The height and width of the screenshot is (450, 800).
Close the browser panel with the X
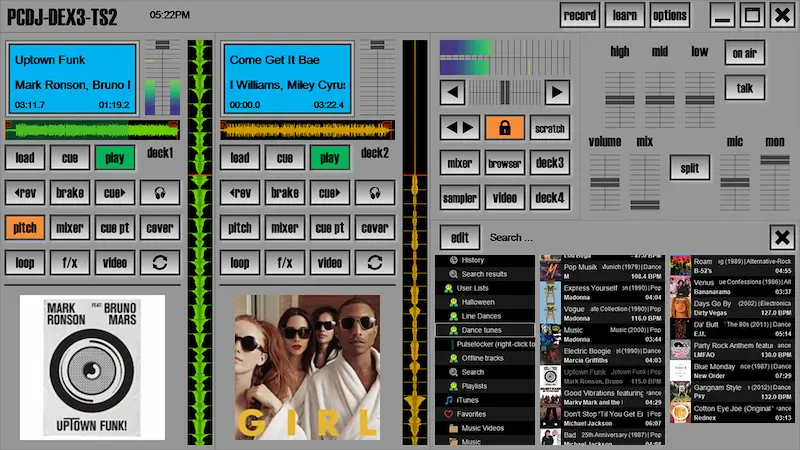coord(781,237)
